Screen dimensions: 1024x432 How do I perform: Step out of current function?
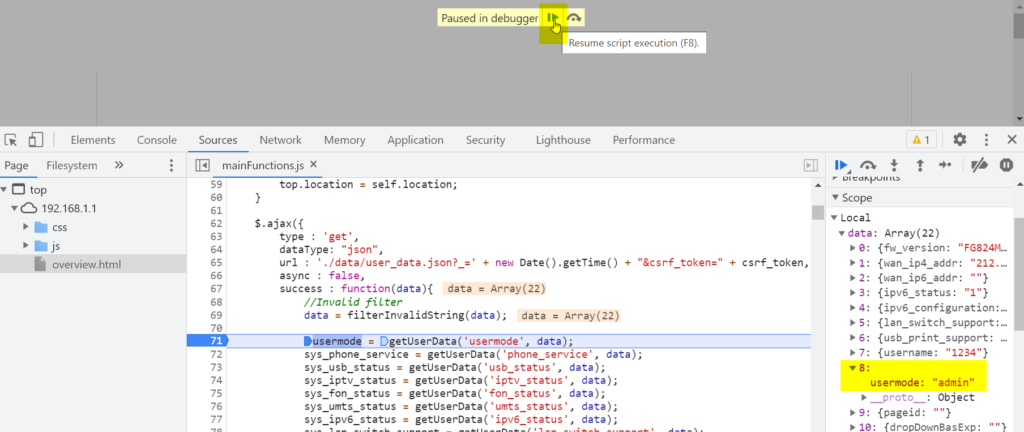pos(919,165)
